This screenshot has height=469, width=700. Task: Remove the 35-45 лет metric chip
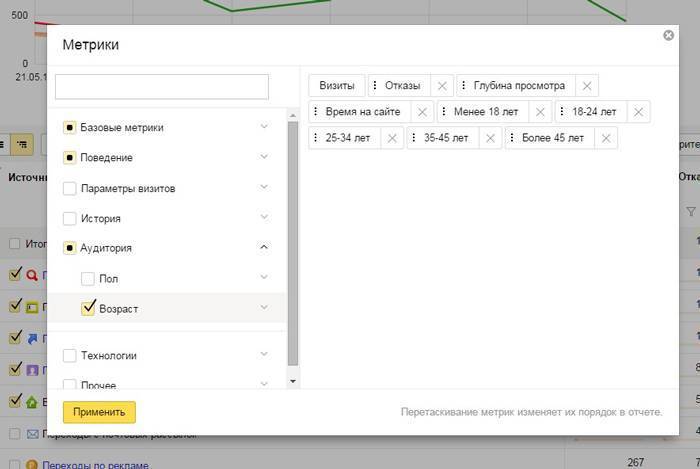pos(490,138)
